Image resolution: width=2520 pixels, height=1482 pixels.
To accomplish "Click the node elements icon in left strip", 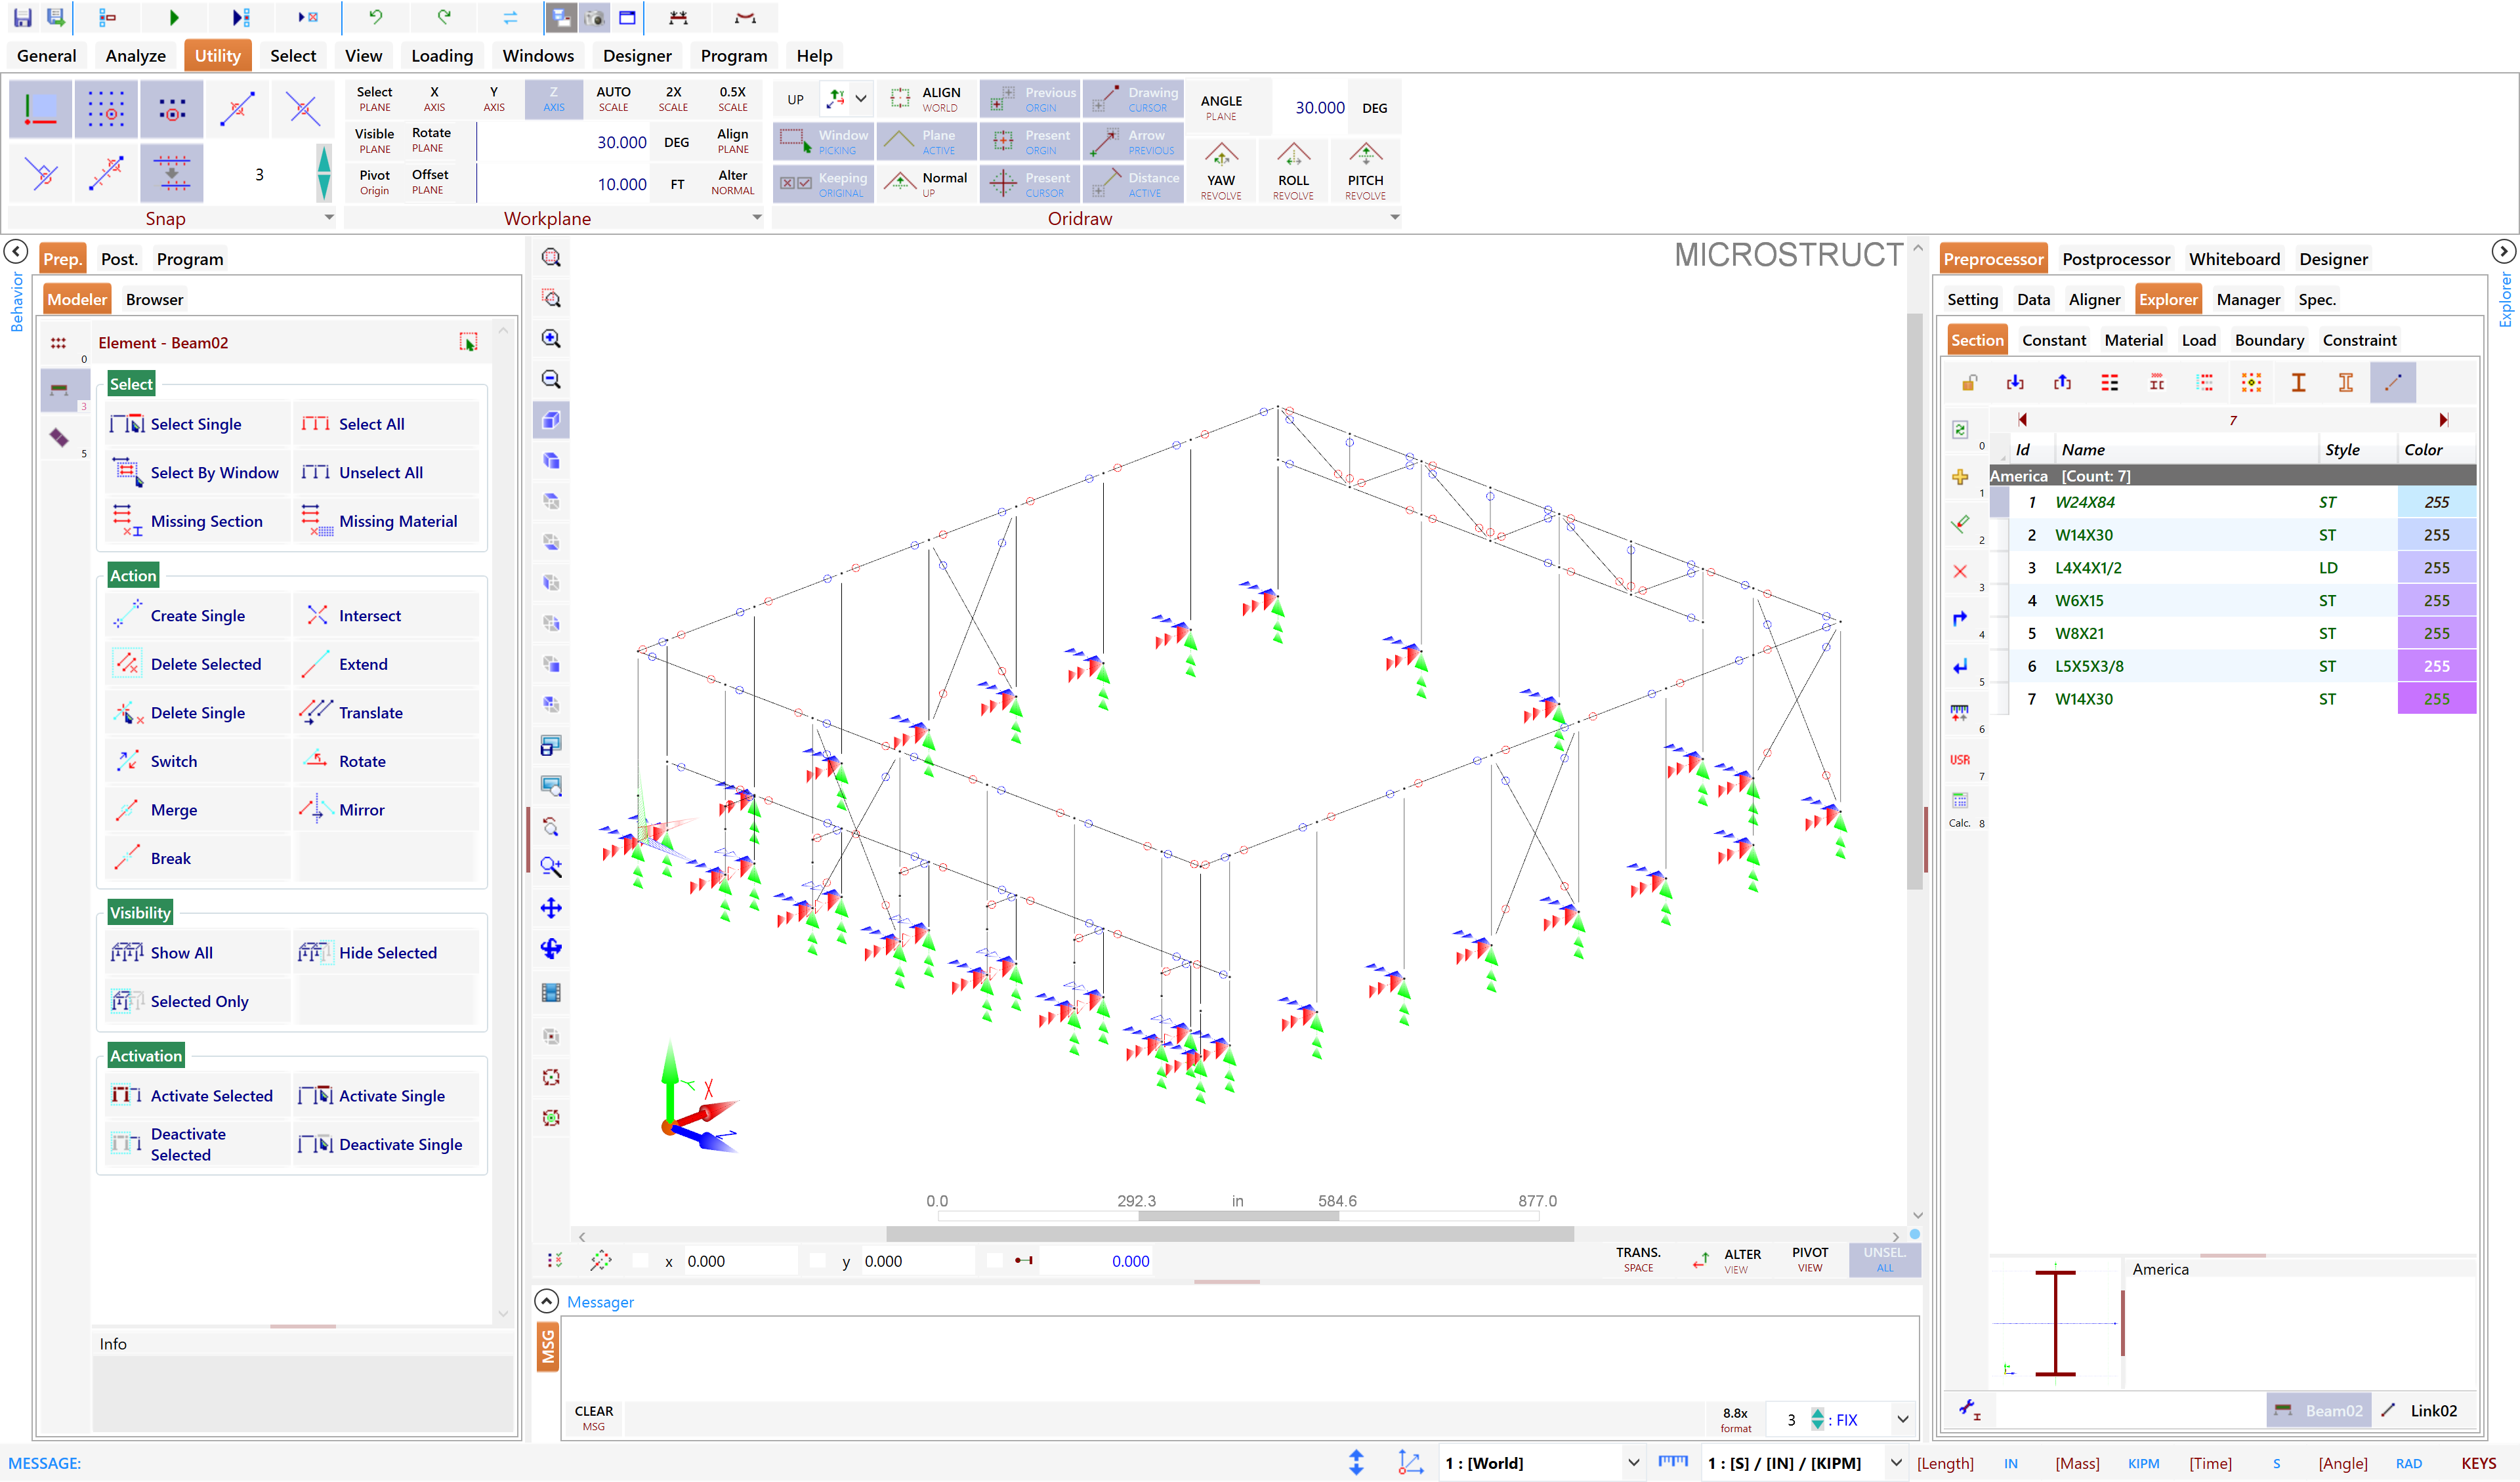I will pyautogui.click(x=58, y=343).
